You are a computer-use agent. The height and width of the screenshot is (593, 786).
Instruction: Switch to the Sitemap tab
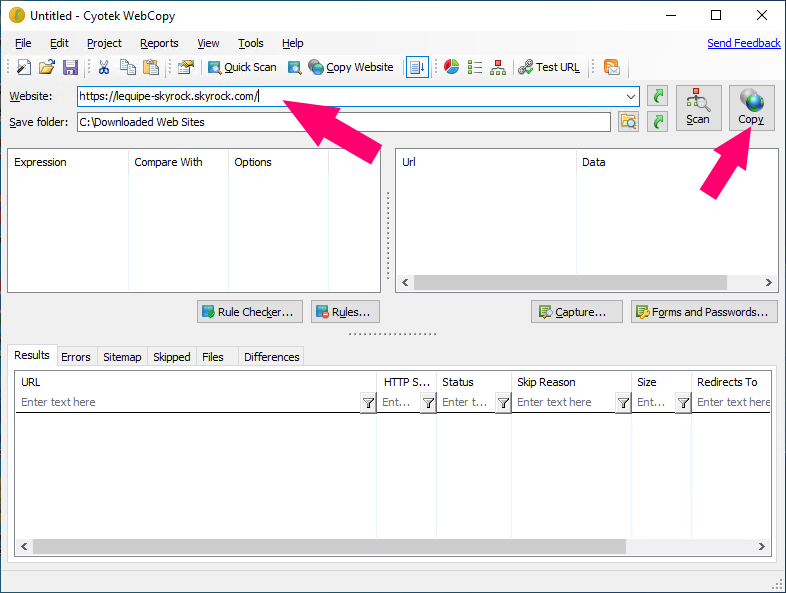pyautogui.click(x=122, y=357)
